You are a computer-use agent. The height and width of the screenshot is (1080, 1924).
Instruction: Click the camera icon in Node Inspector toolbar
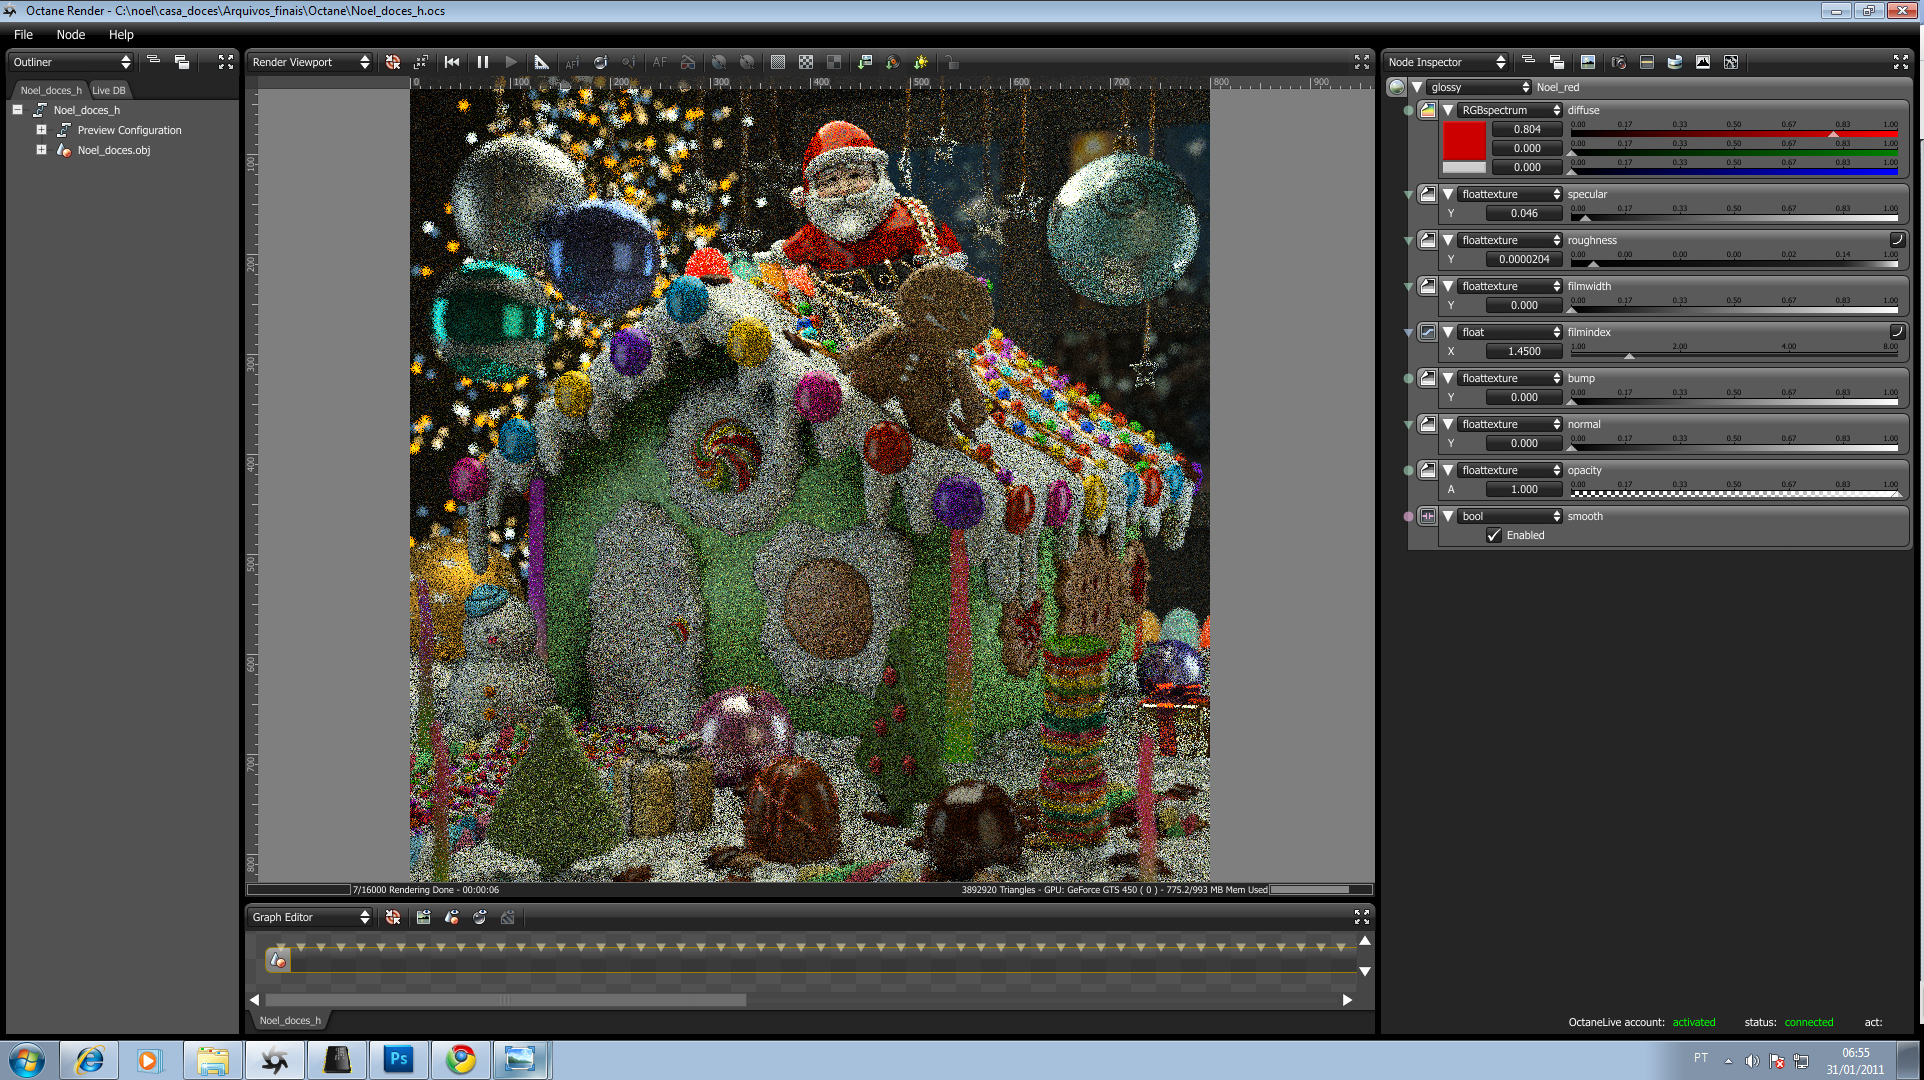pos(1619,62)
